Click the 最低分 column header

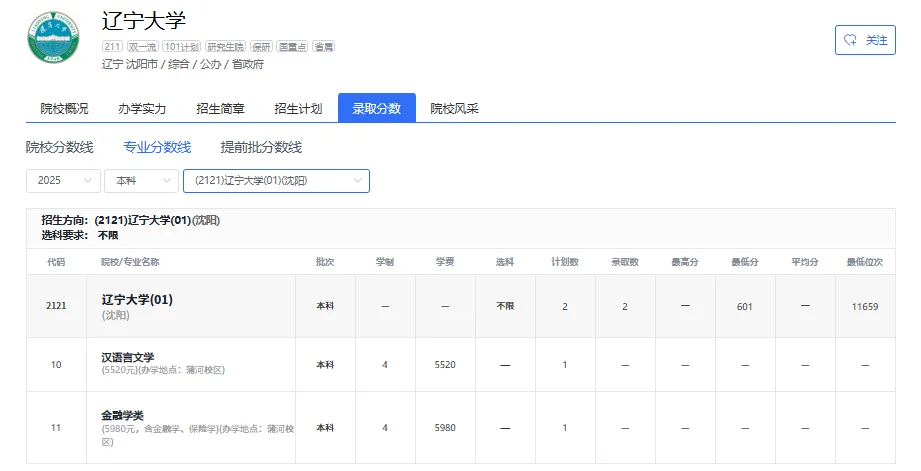pos(745,262)
